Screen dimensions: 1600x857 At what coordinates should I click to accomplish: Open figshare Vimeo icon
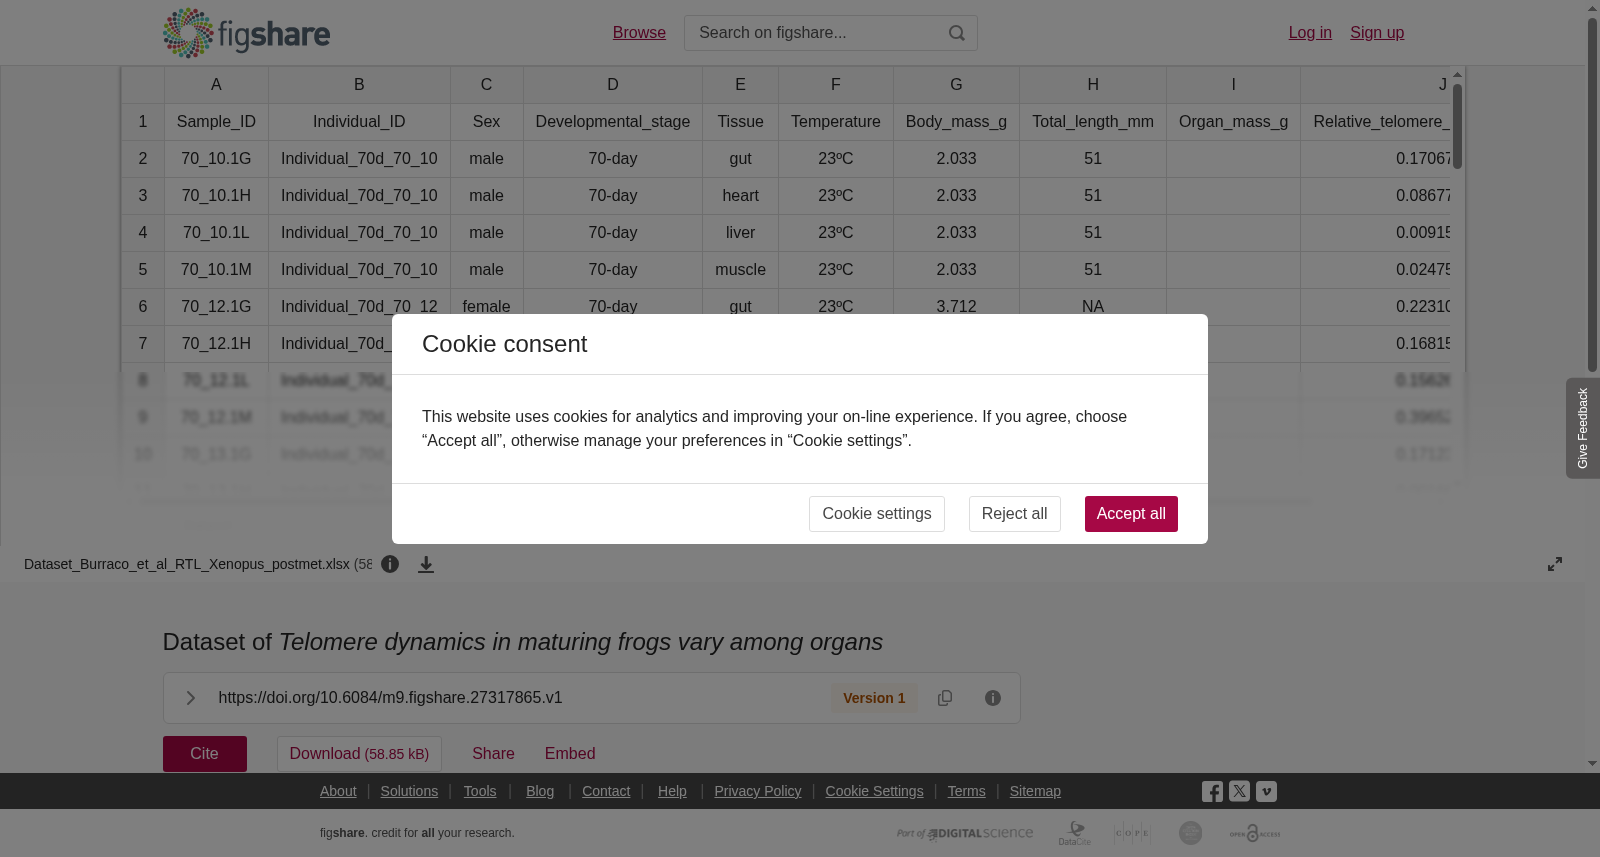pyautogui.click(x=1266, y=791)
